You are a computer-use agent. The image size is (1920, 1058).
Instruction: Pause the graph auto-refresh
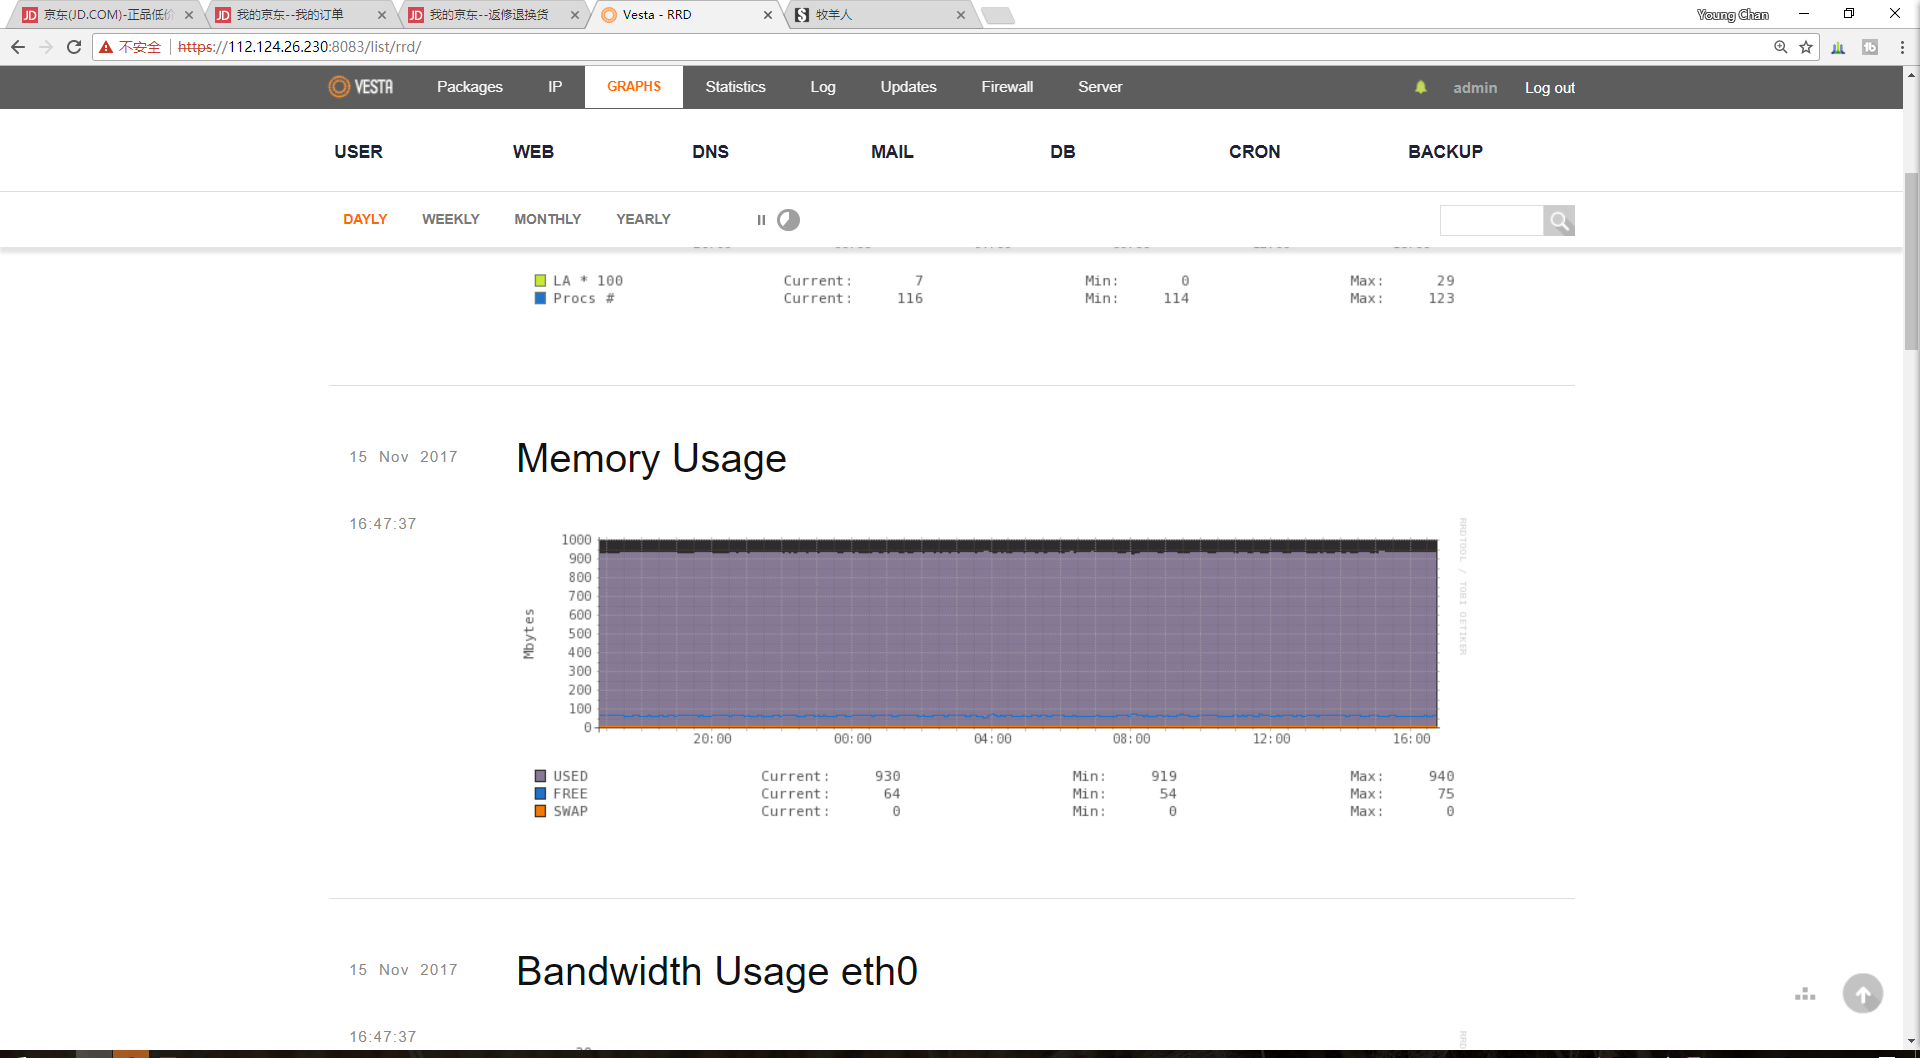pyautogui.click(x=761, y=220)
